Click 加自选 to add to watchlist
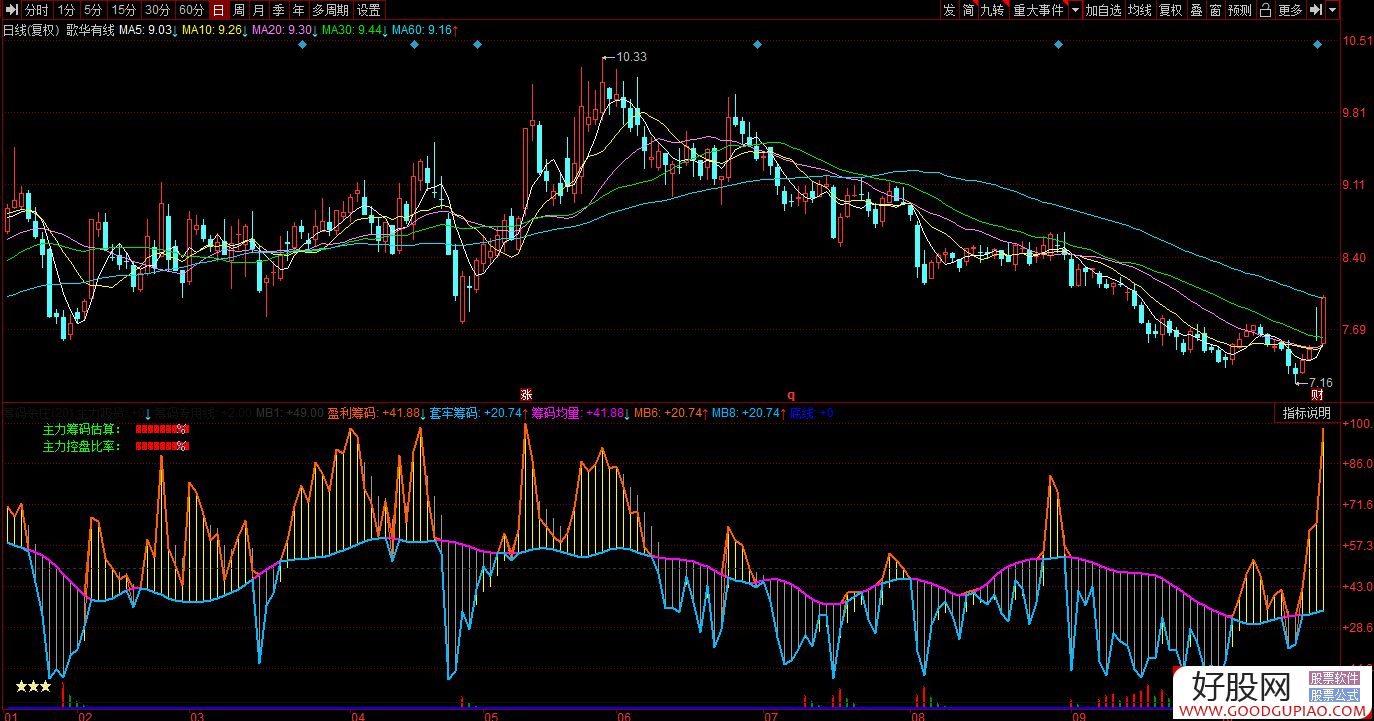 coord(1103,10)
